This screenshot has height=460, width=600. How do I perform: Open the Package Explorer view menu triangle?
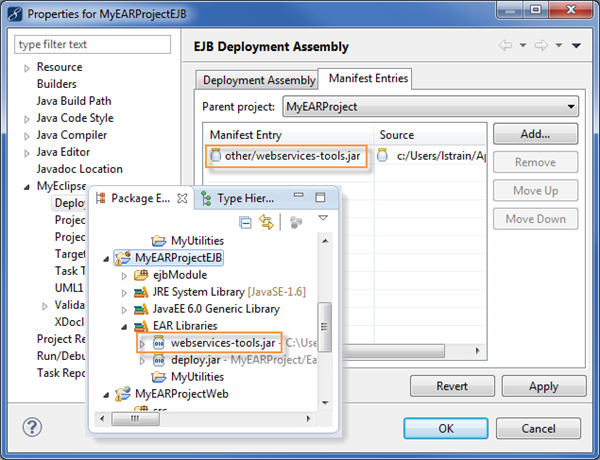tap(323, 218)
